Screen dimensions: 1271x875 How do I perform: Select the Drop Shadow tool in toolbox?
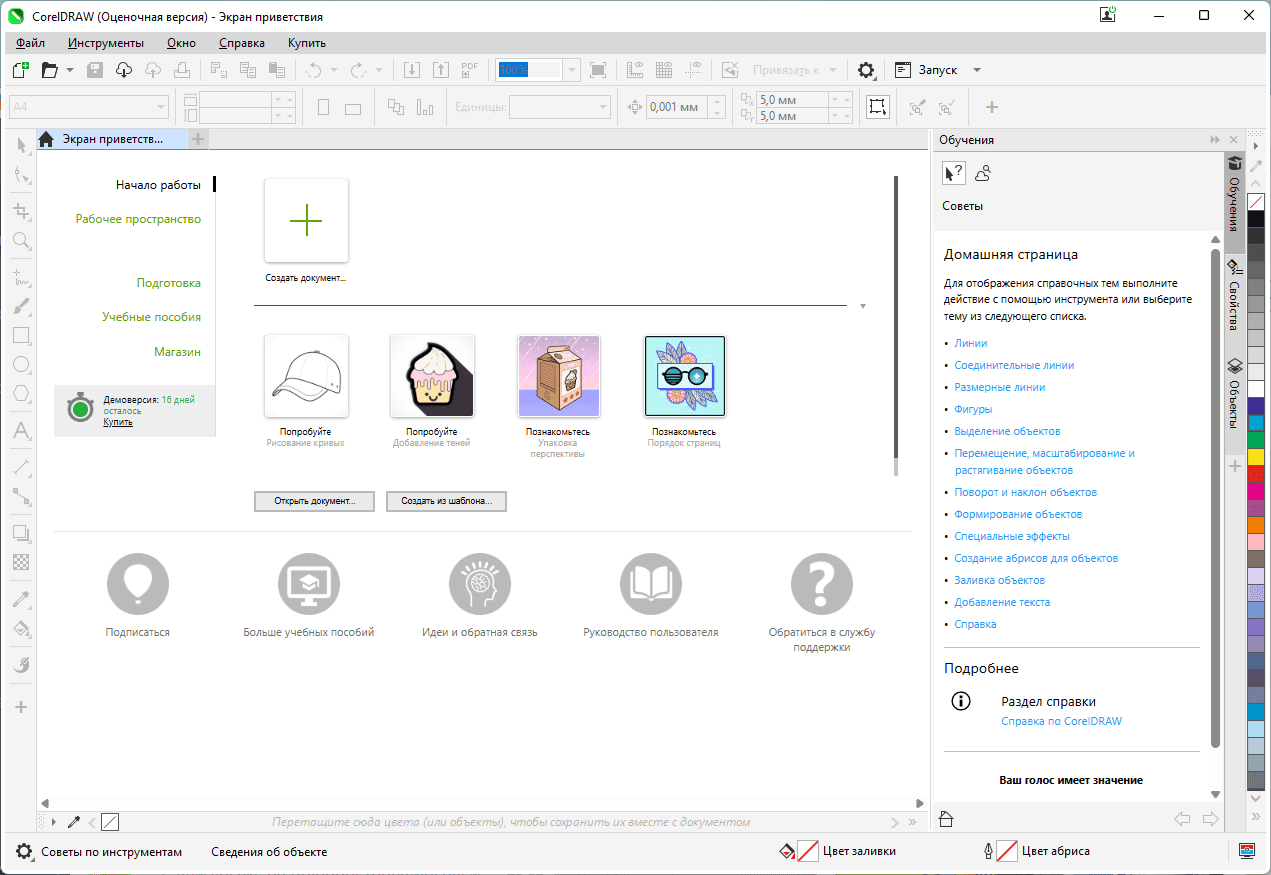[x=20, y=533]
